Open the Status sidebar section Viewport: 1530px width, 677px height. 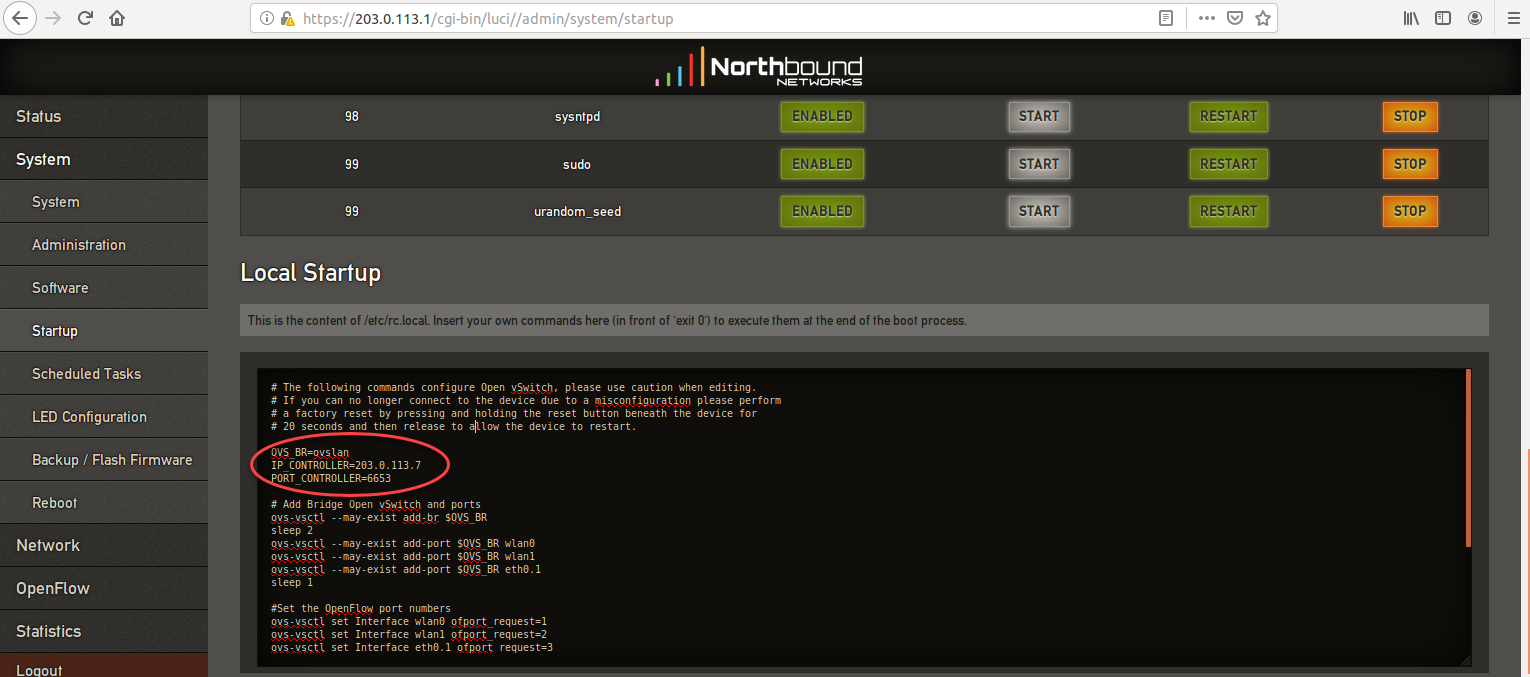click(x=104, y=116)
